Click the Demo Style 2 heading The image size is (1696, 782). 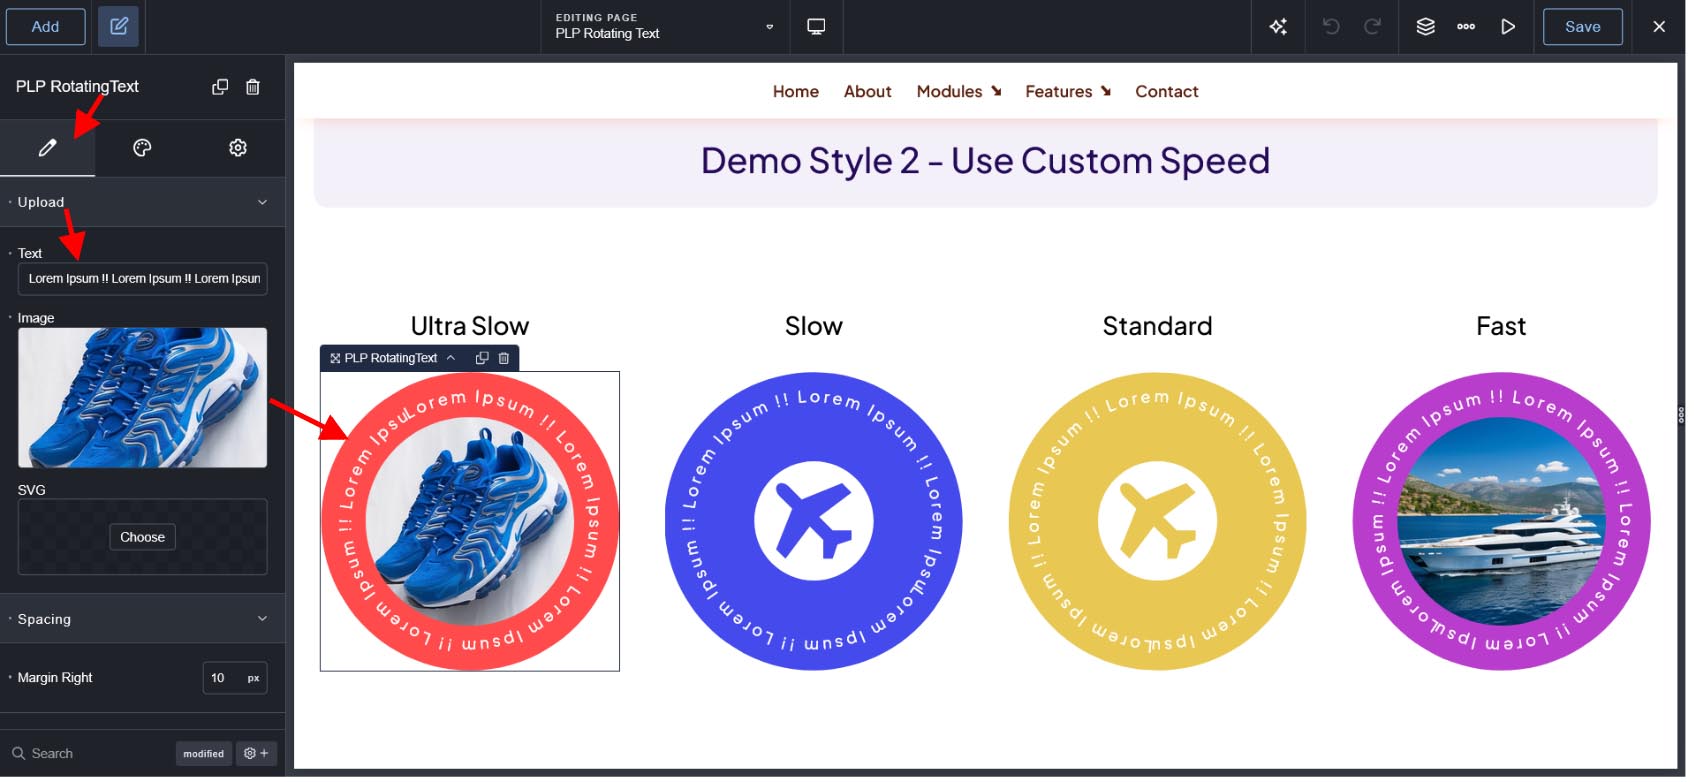pos(985,161)
